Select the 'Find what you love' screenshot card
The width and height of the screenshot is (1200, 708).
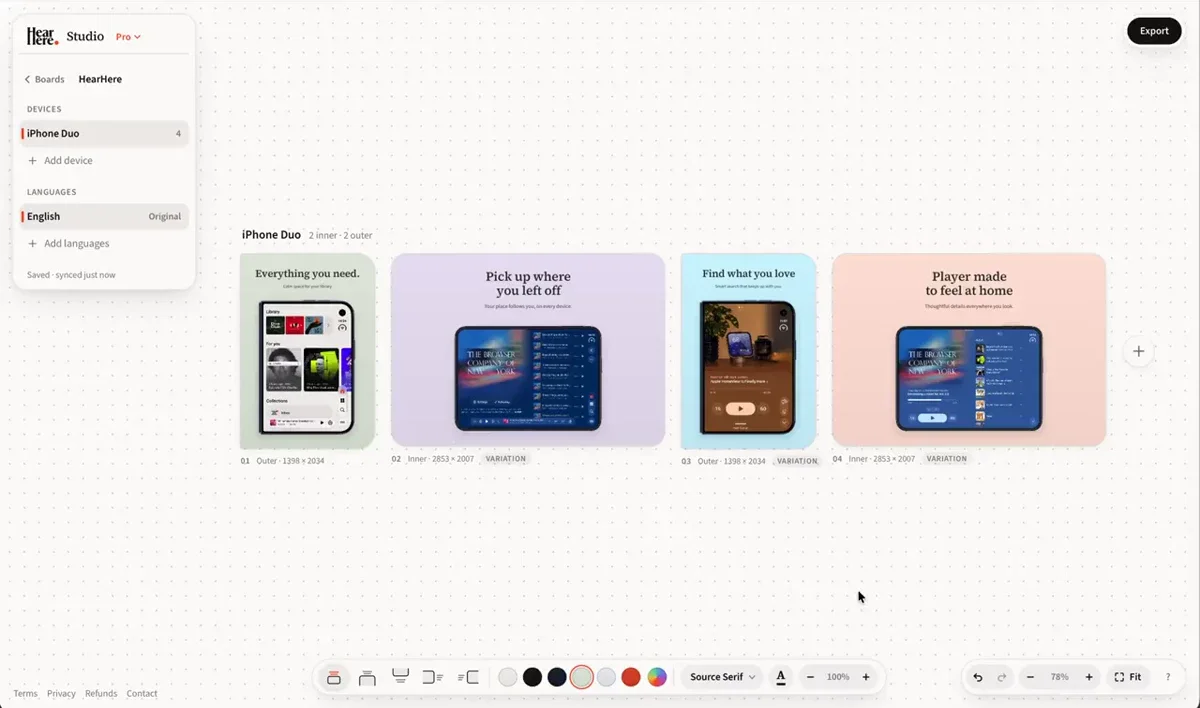click(x=749, y=351)
